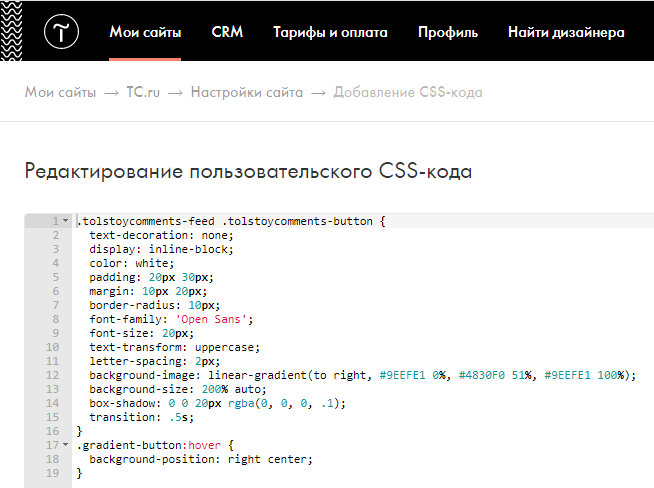Follow the Мои сайты breadcrumb link
654x488 pixels.
pos(60,92)
